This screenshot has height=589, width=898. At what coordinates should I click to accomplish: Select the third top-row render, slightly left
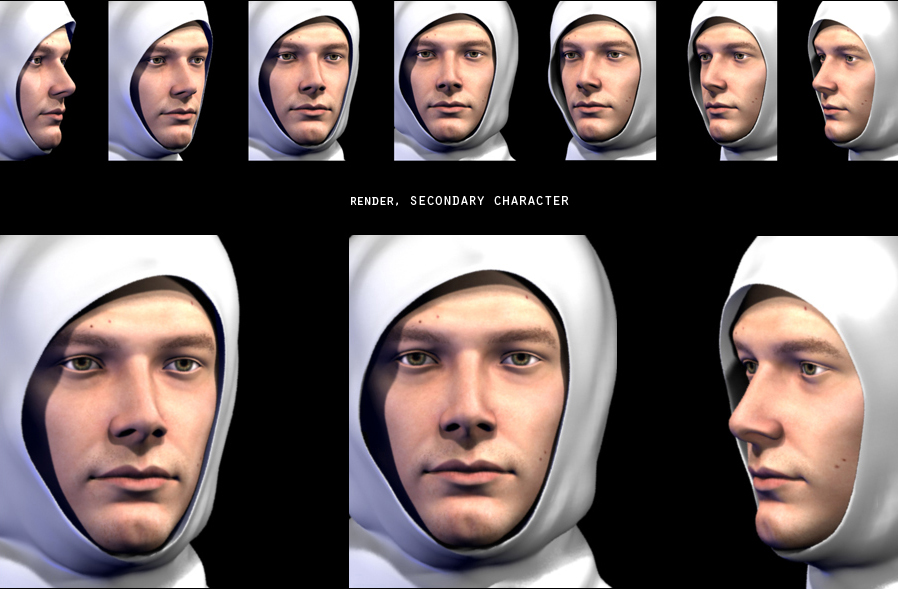tap(304, 80)
